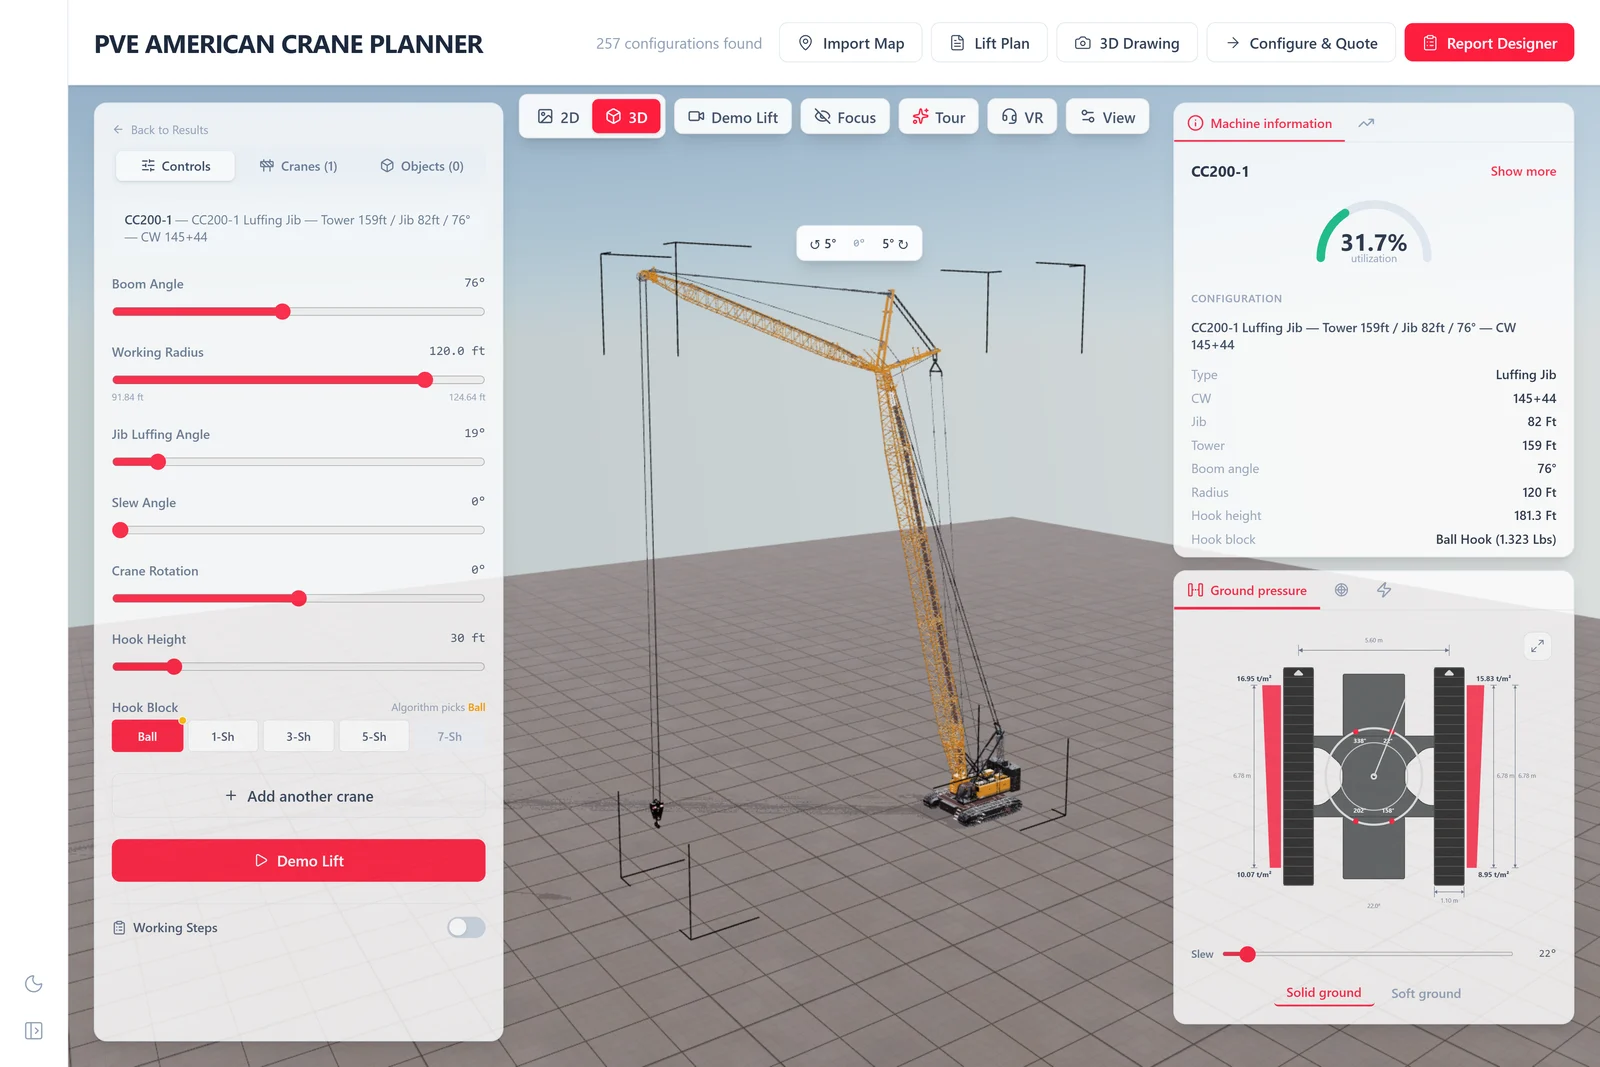Switch to 2D view
1600x1067 pixels.
558,117
